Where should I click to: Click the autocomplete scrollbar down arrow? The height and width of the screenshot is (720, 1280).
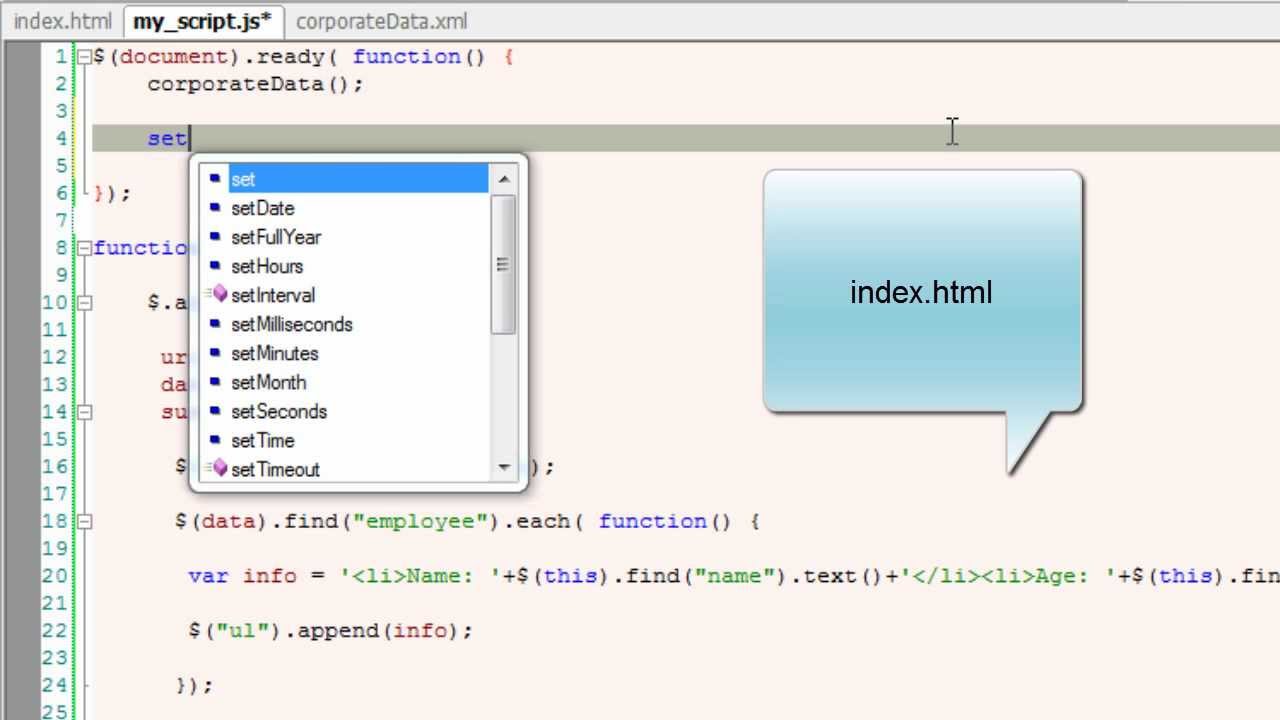[x=504, y=467]
